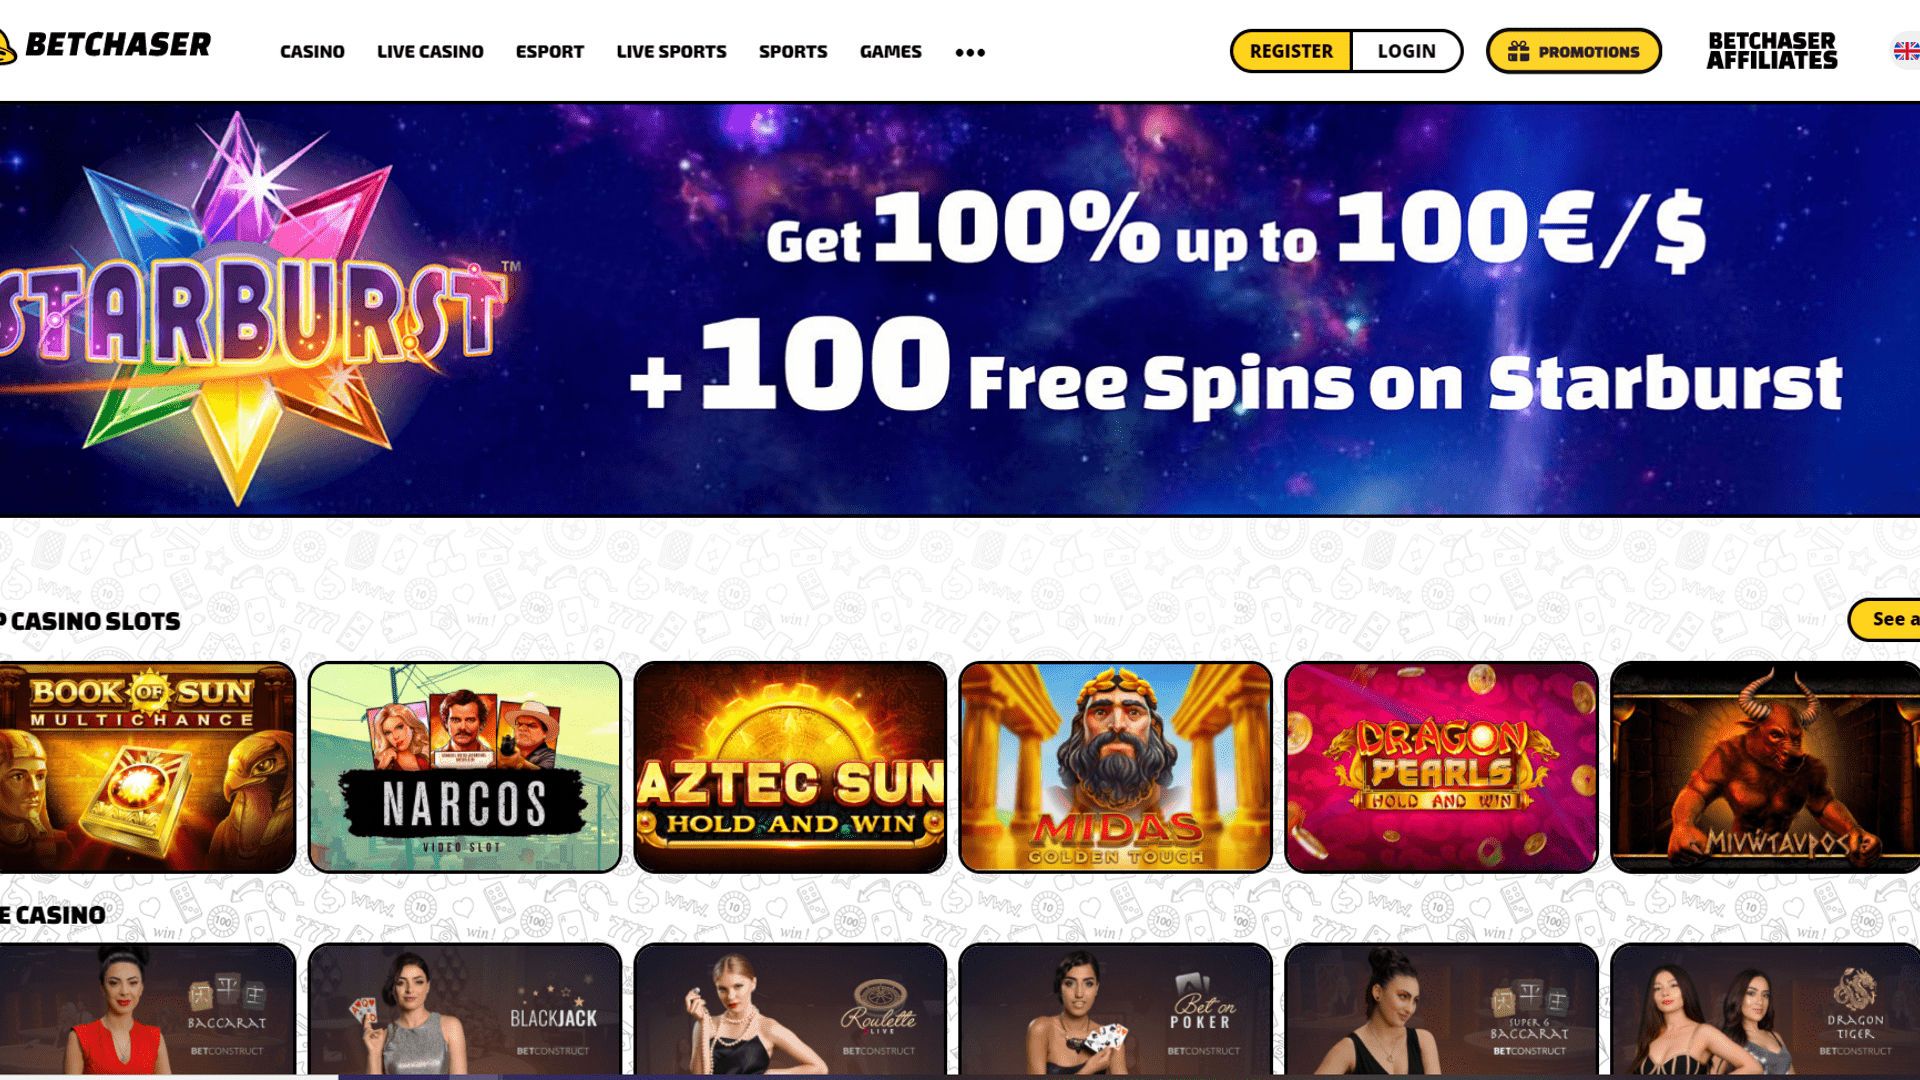Viewport: 1920px width, 1080px height.
Task: Click the Starburst welcome bonus banner
Action: [x=960, y=309]
